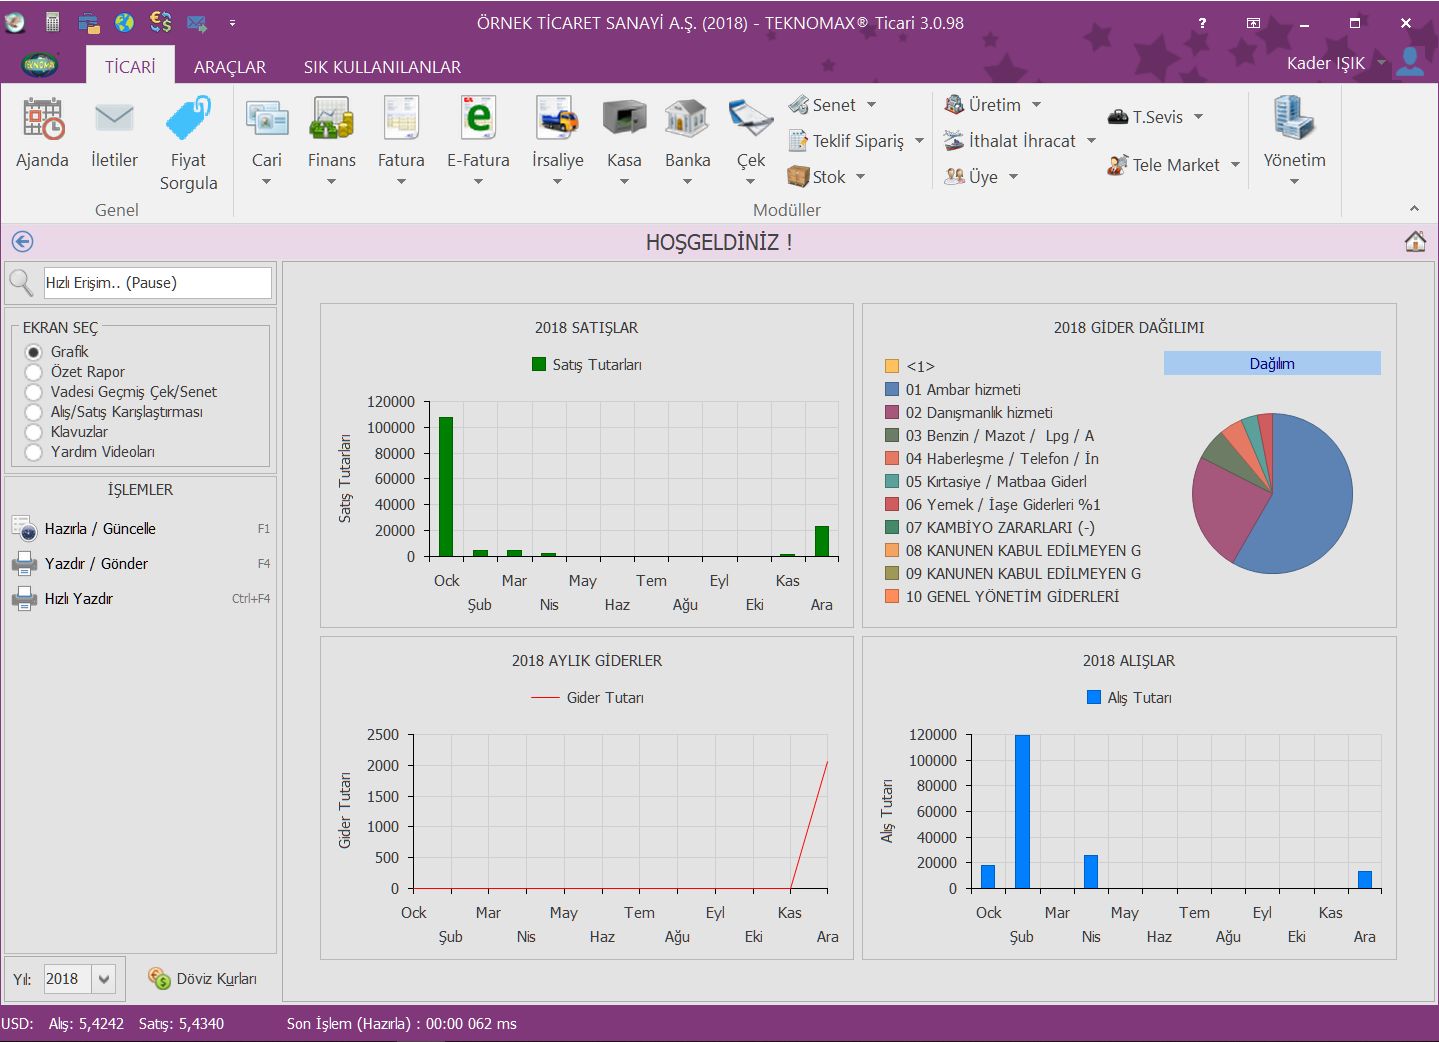1439x1042 pixels.
Task: Expand the Yıl year dropdown
Action: (104, 979)
